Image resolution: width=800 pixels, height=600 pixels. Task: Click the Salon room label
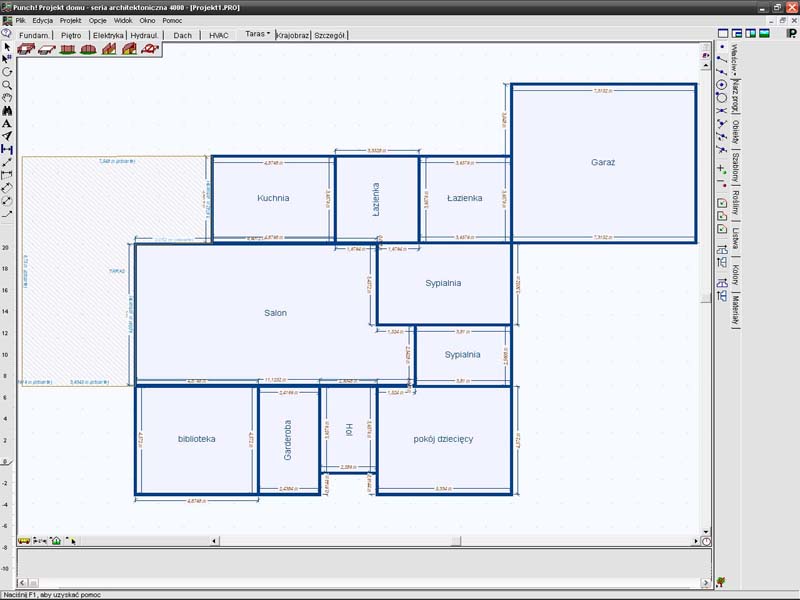(275, 313)
